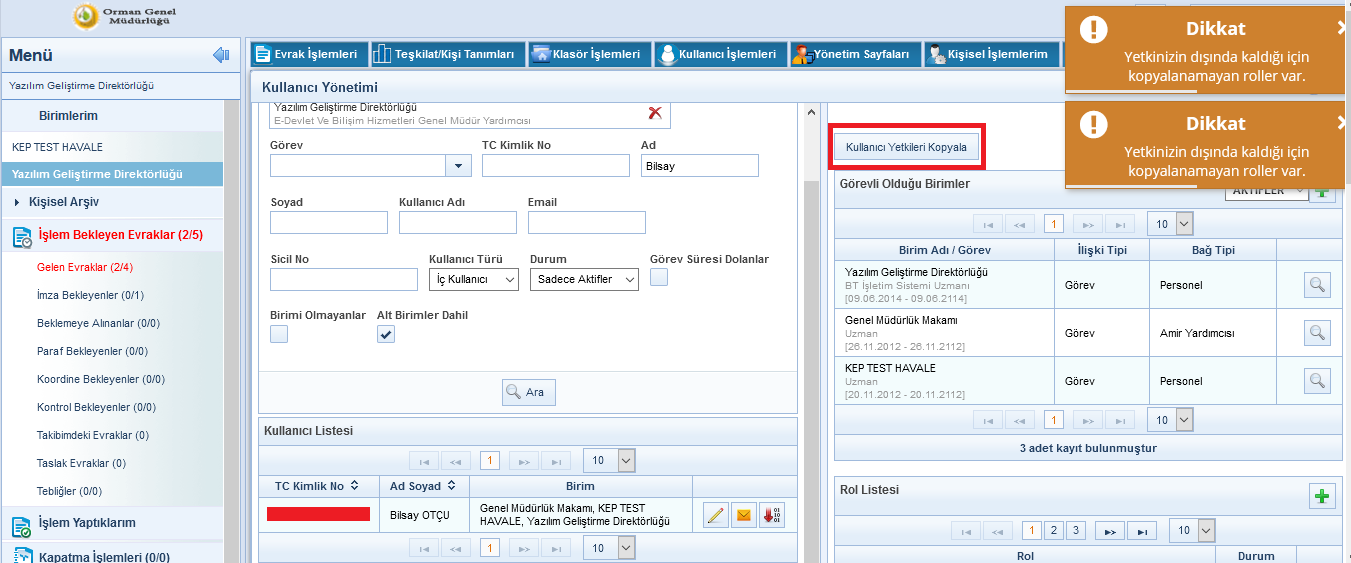Open the Klasör İşlemleri menu
This screenshot has height=563, width=1351.
[x=590, y=54]
